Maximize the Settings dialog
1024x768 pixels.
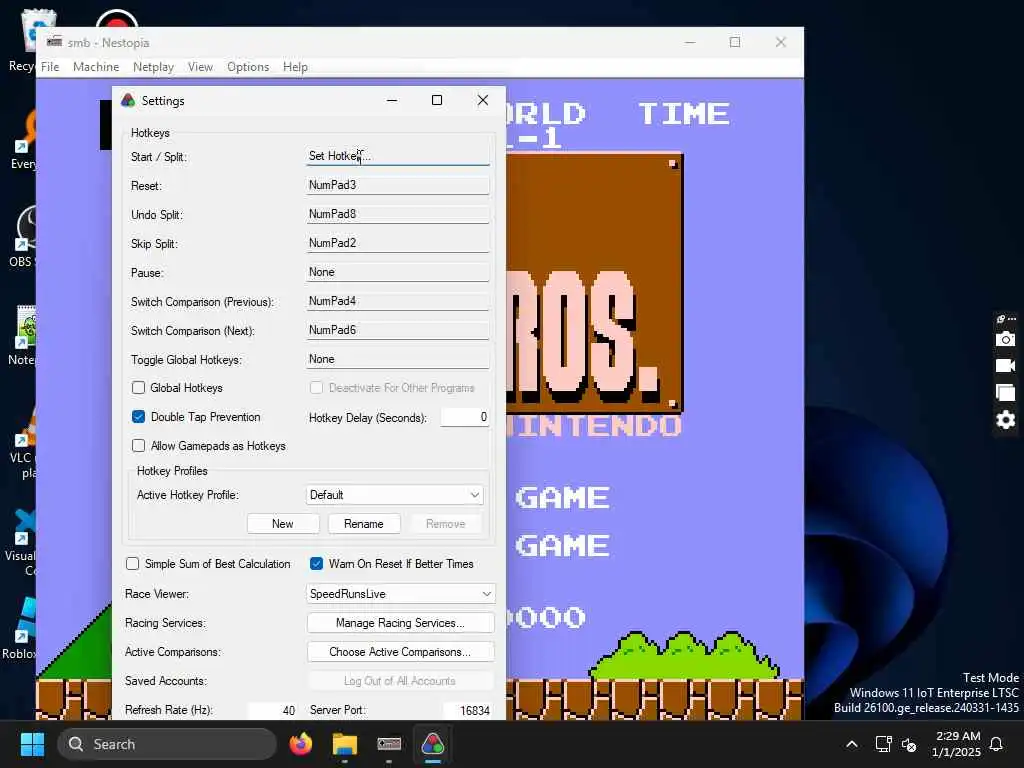click(437, 100)
